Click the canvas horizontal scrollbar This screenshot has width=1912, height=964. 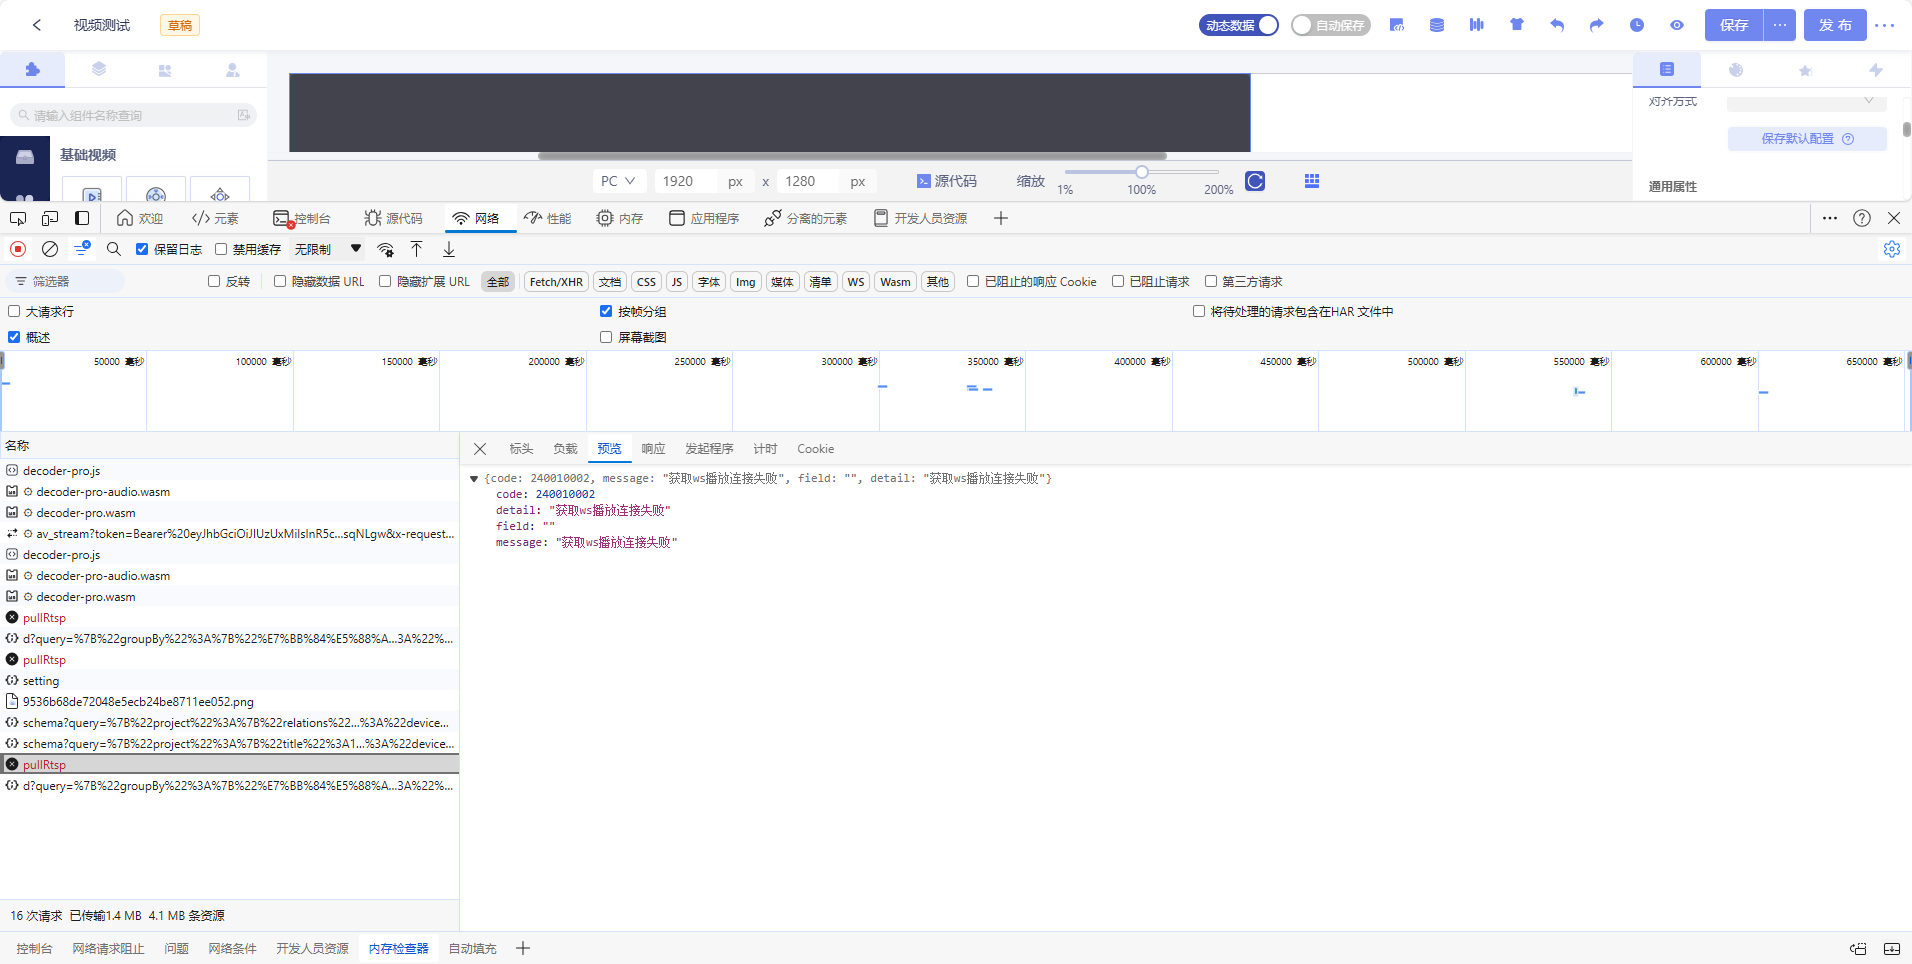(x=852, y=156)
